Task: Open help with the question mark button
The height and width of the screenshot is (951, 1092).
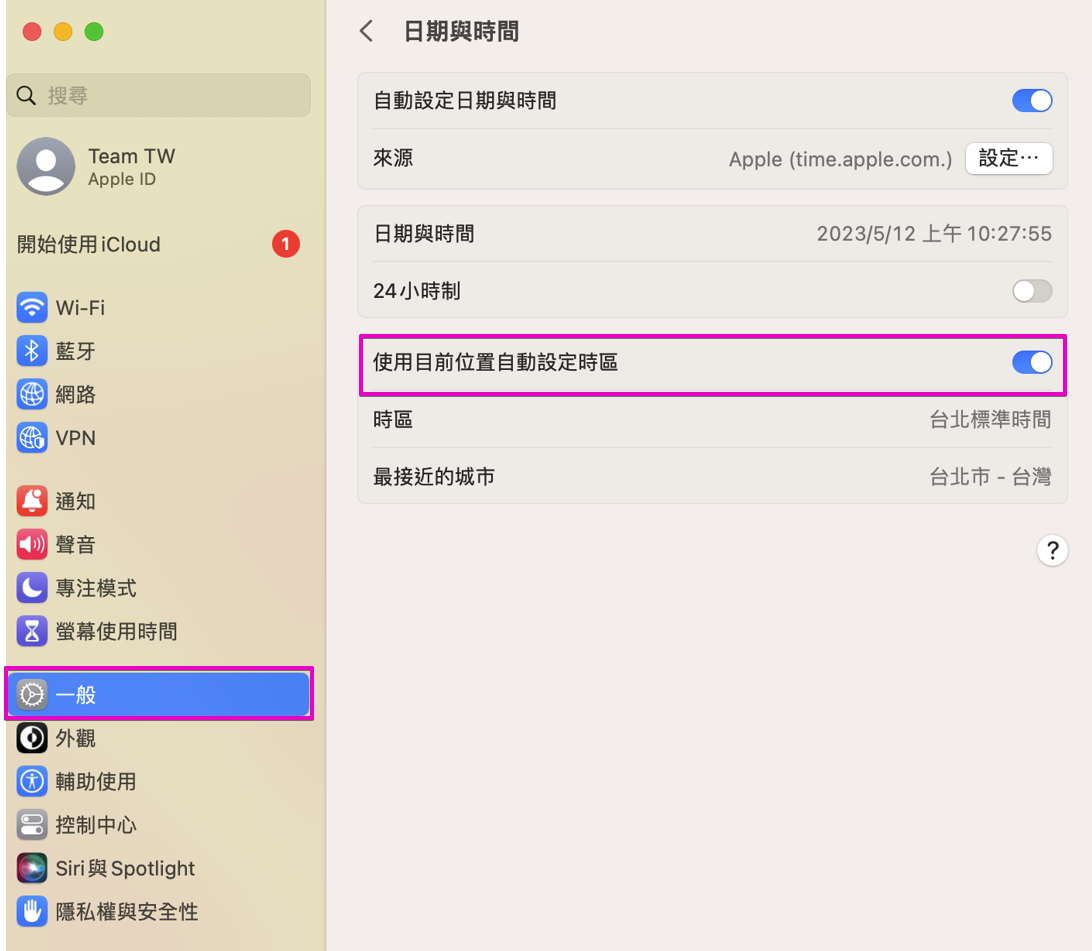Action: [x=1051, y=550]
